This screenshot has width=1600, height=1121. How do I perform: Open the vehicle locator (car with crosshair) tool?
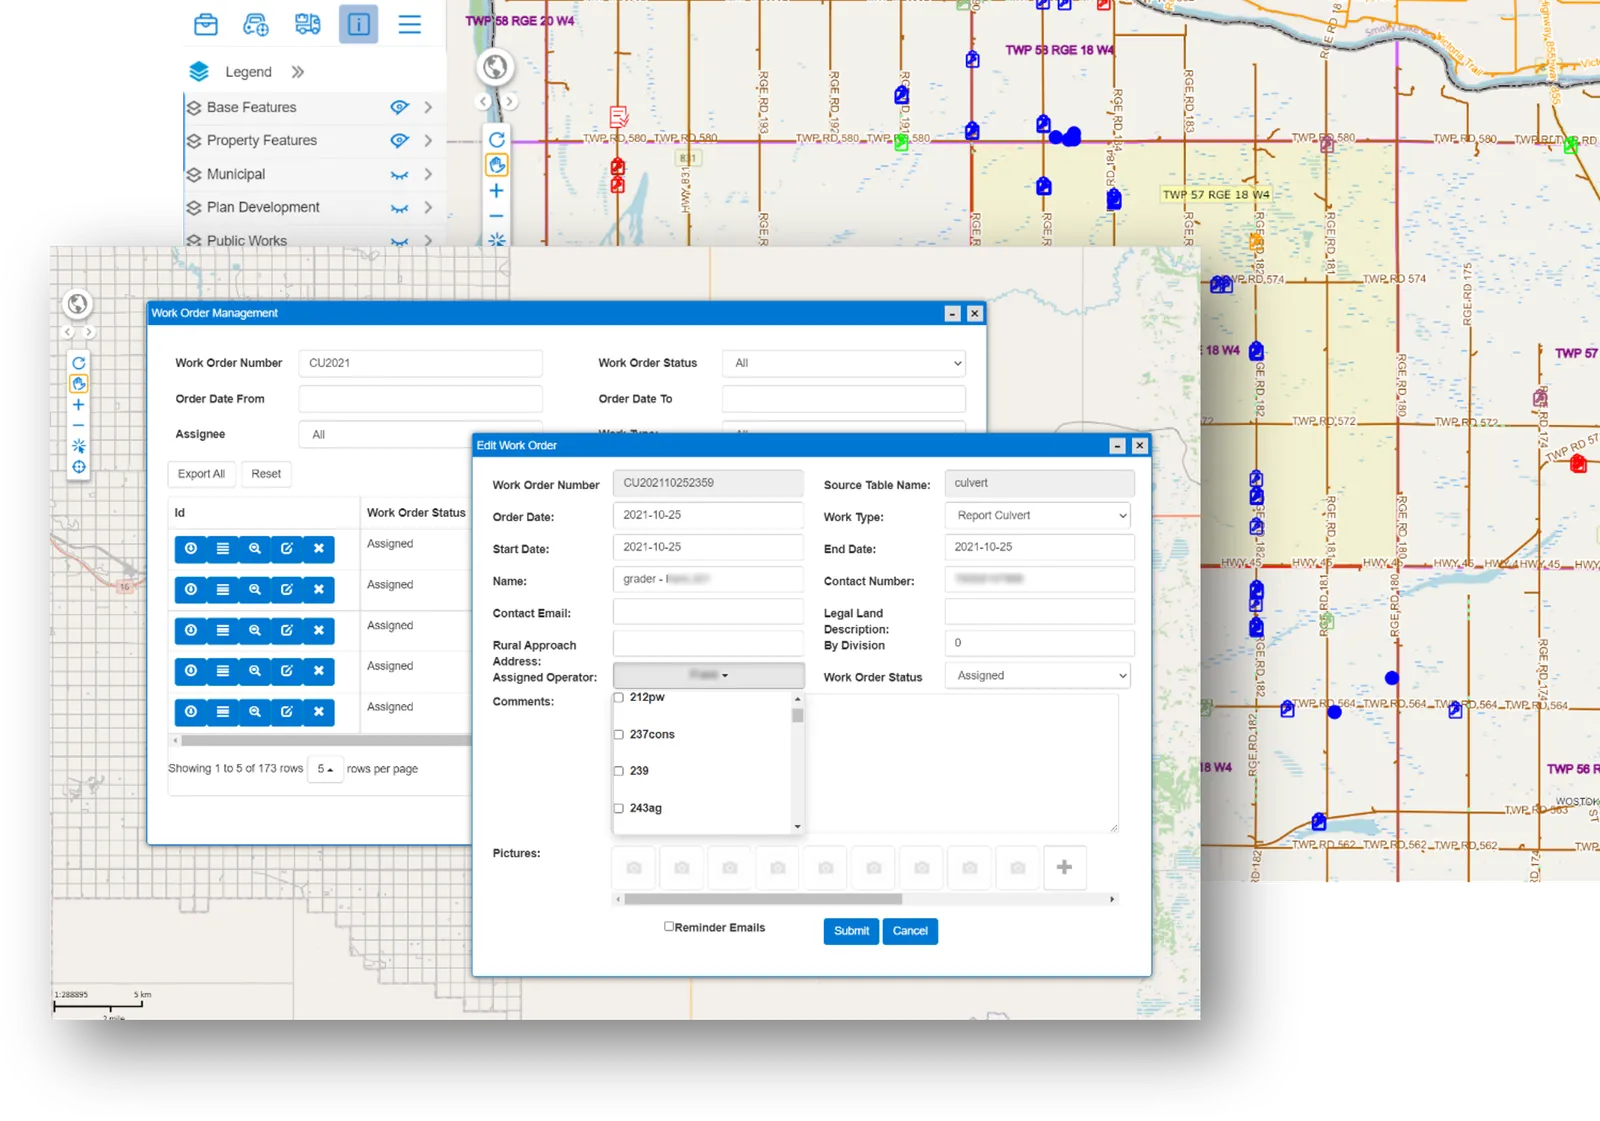(256, 24)
